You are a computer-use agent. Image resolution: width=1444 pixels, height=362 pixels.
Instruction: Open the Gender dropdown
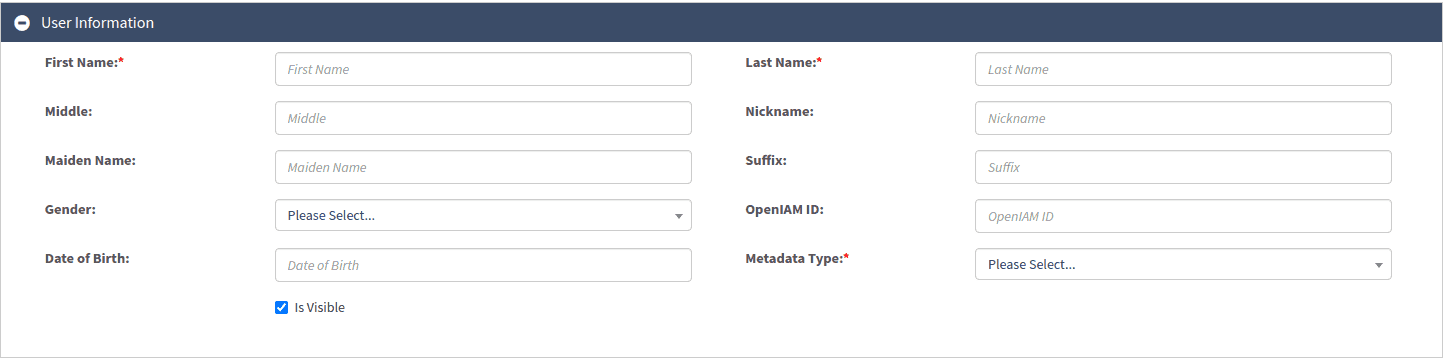pyautogui.click(x=483, y=215)
